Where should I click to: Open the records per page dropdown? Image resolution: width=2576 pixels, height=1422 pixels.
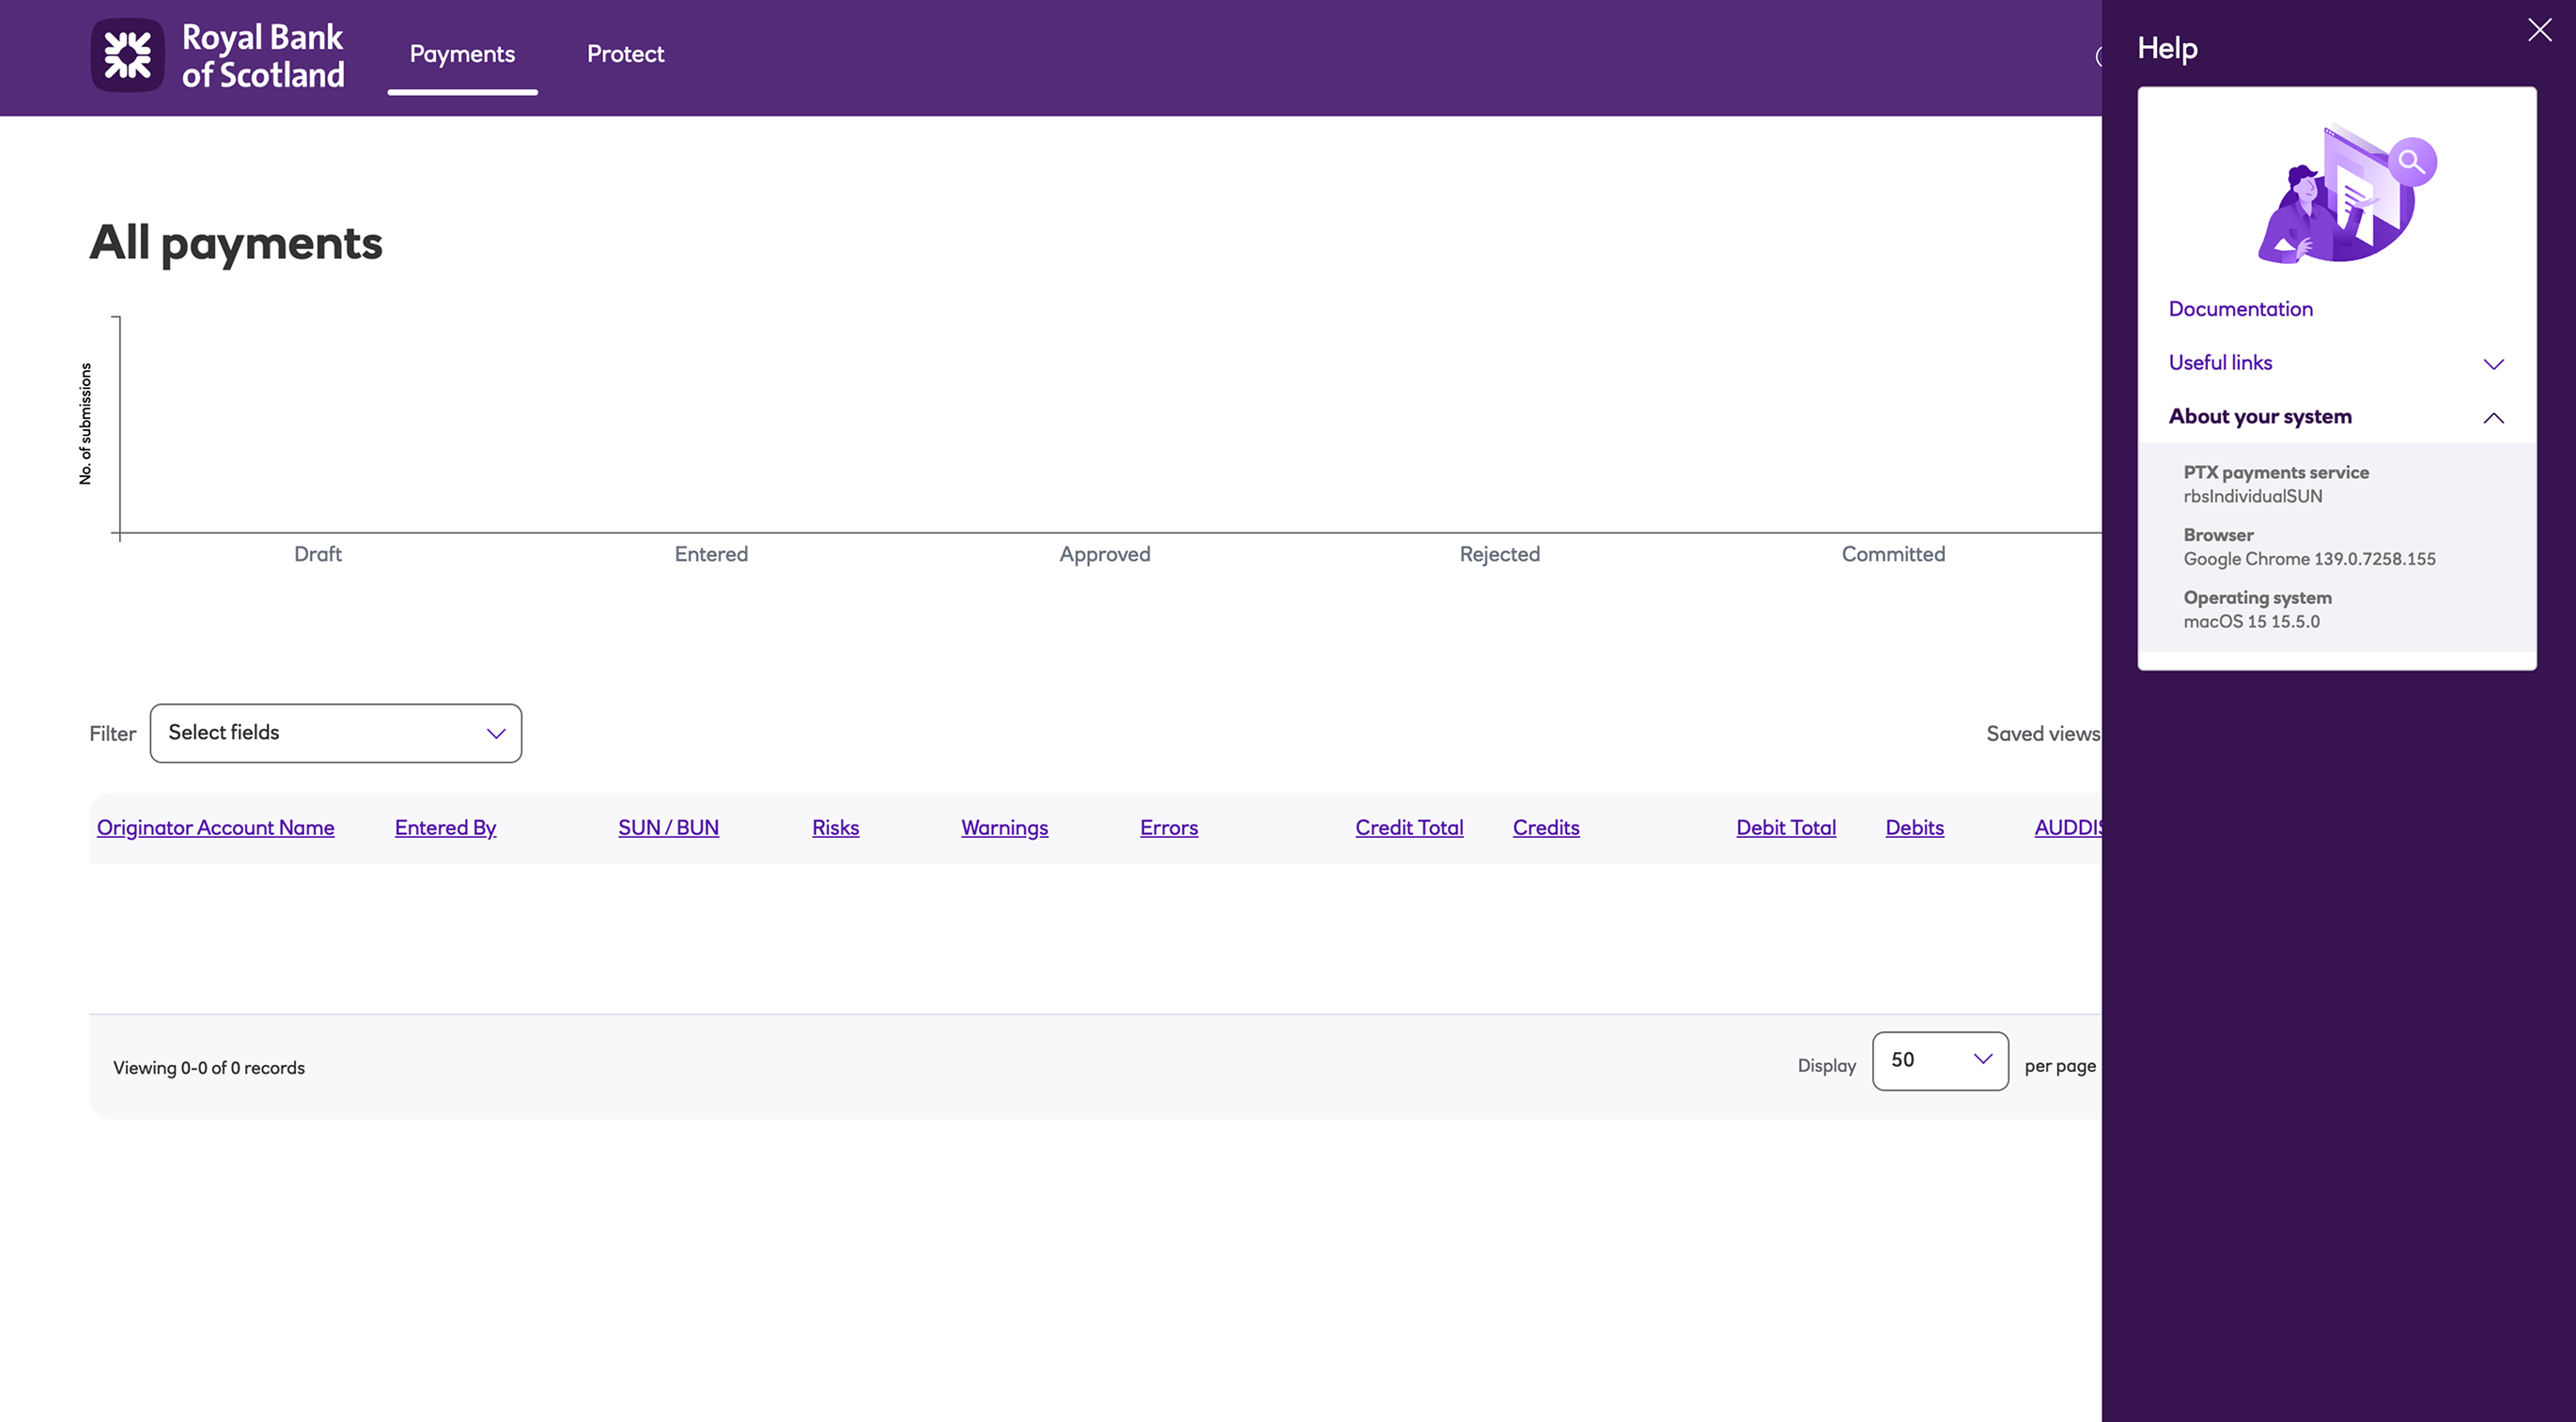tap(1939, 1060)
